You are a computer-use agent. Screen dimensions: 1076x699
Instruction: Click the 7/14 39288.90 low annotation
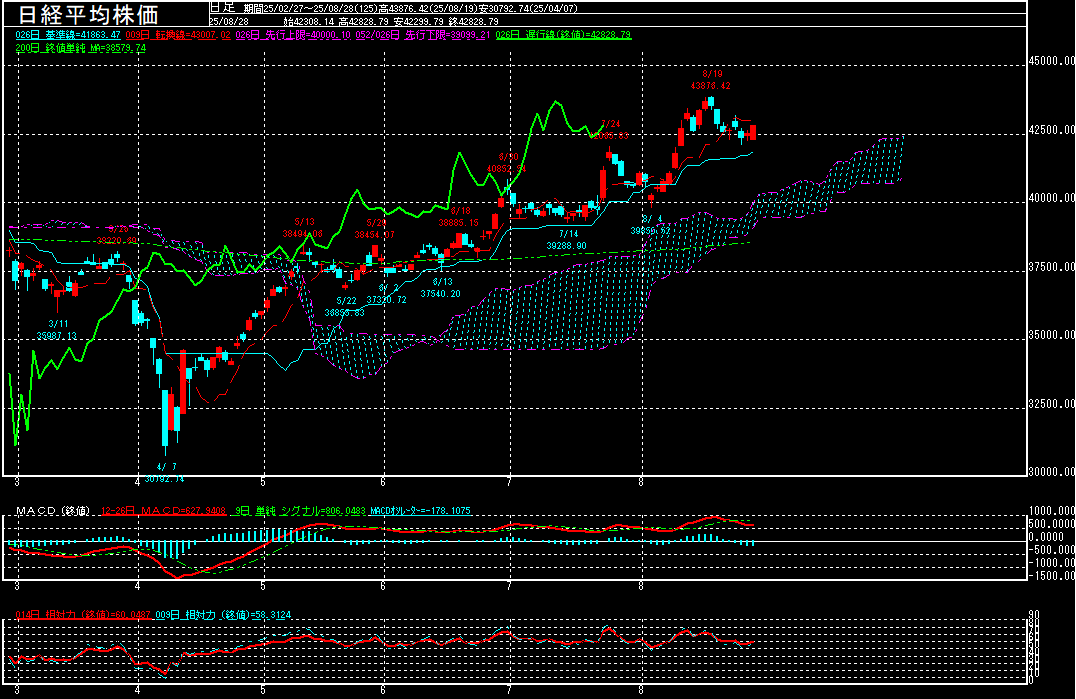pos(567,239)
